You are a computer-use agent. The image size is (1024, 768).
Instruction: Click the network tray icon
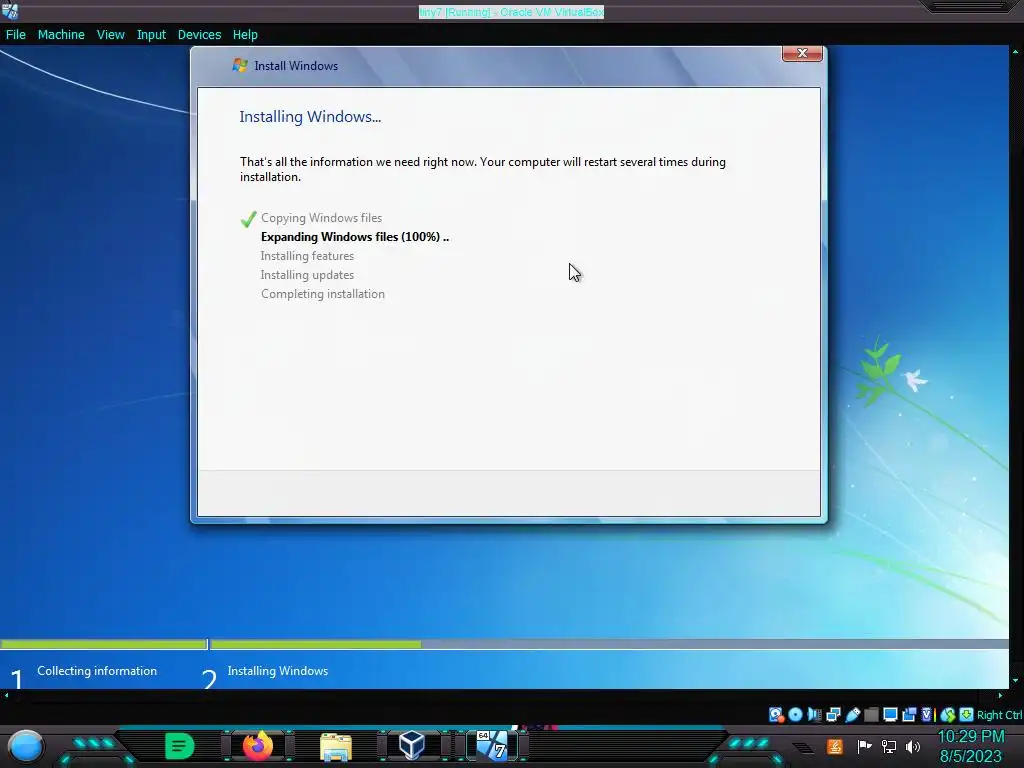pyautogui.click(x=889, y=746)
